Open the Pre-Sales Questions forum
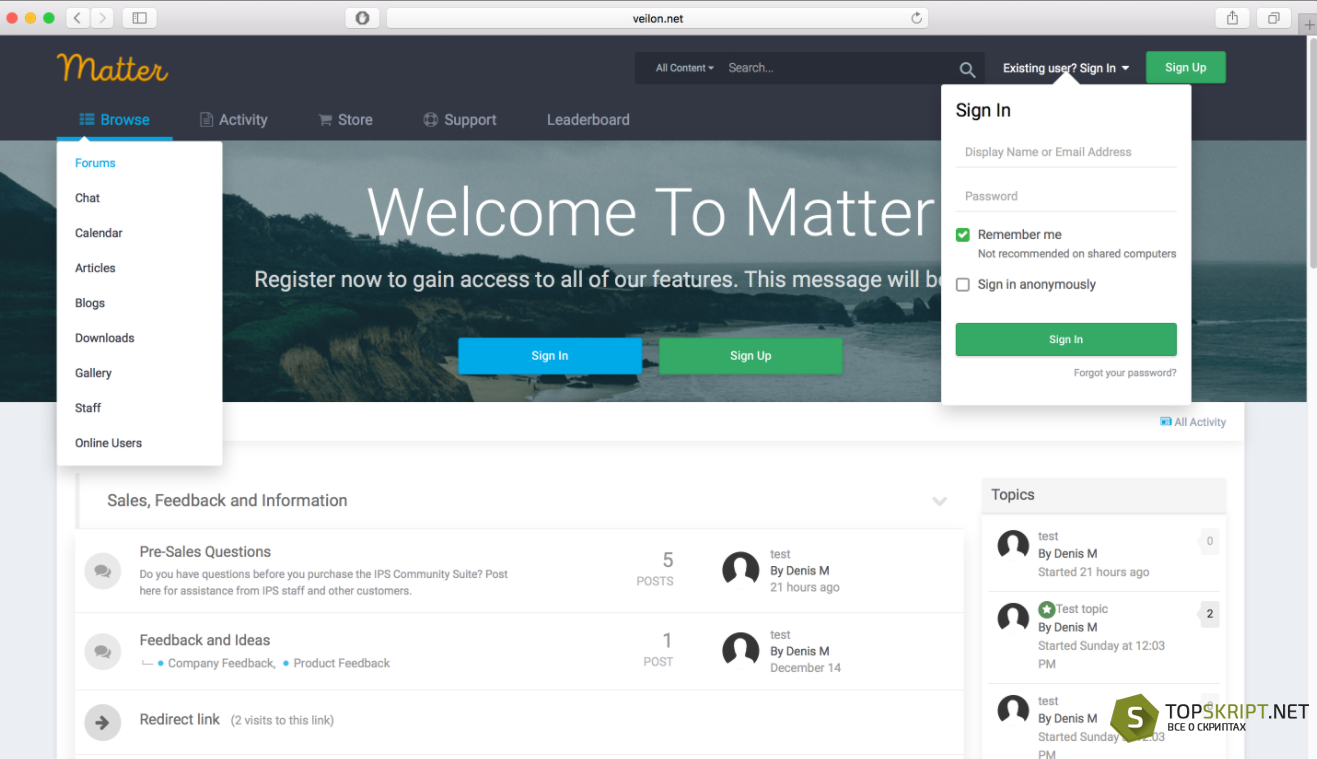The width and height of the screenshot is (1317, 759). [205, 552]
